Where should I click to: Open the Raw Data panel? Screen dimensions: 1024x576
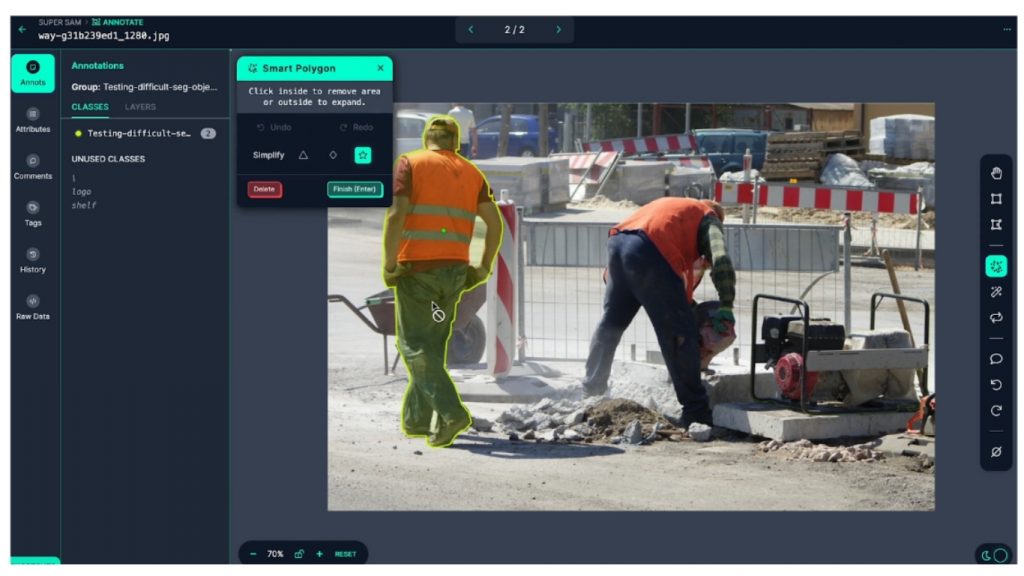(x=33, y=306)
